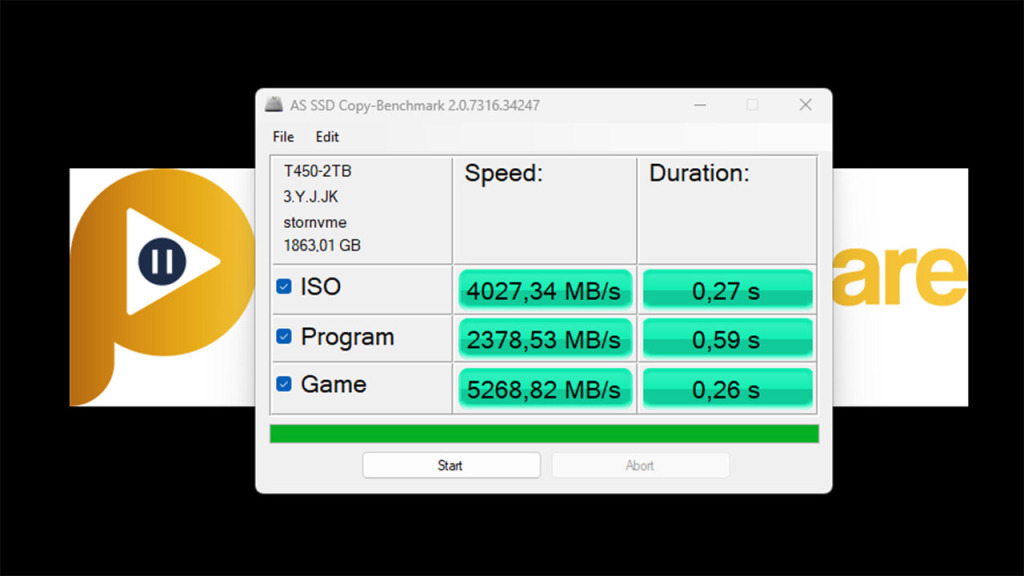Click the firmware text 3.Y.J.JK

click(310, 197)
